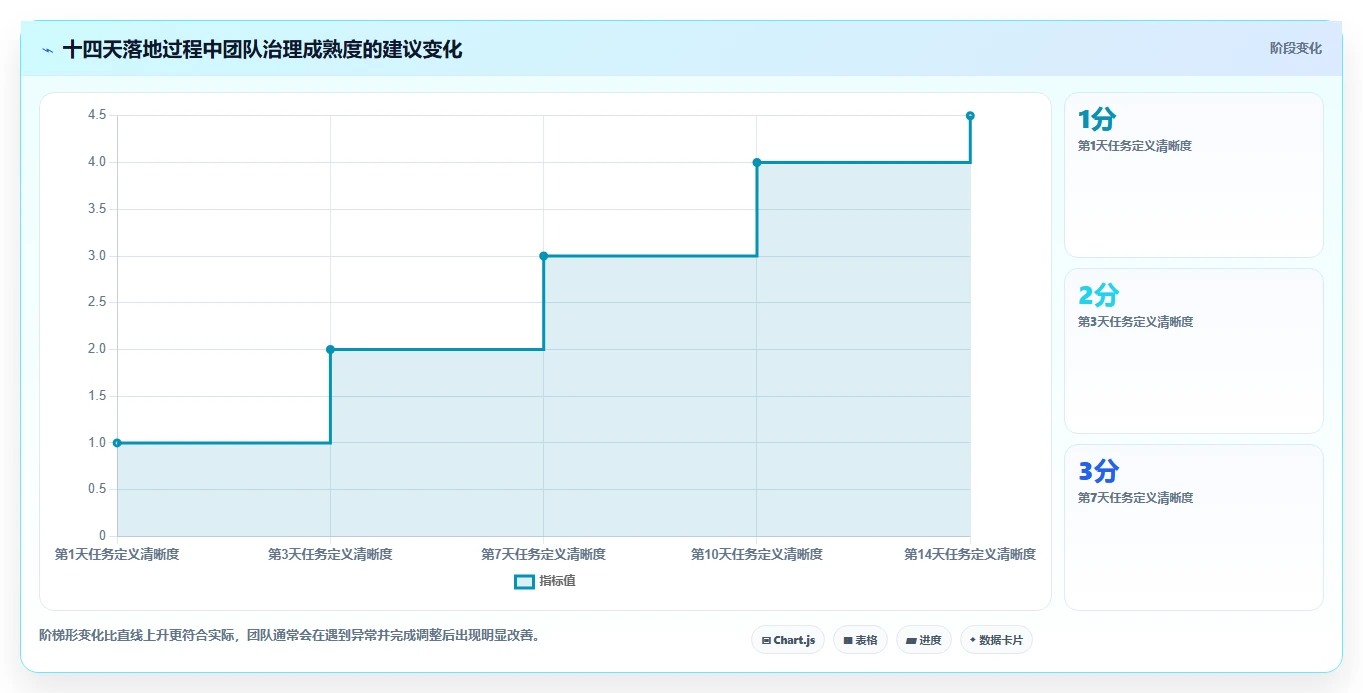The height and width of the screenshot is (693, 1363).
Task: Click the y-axis value 0.5
Action: (x=98, y=489)
